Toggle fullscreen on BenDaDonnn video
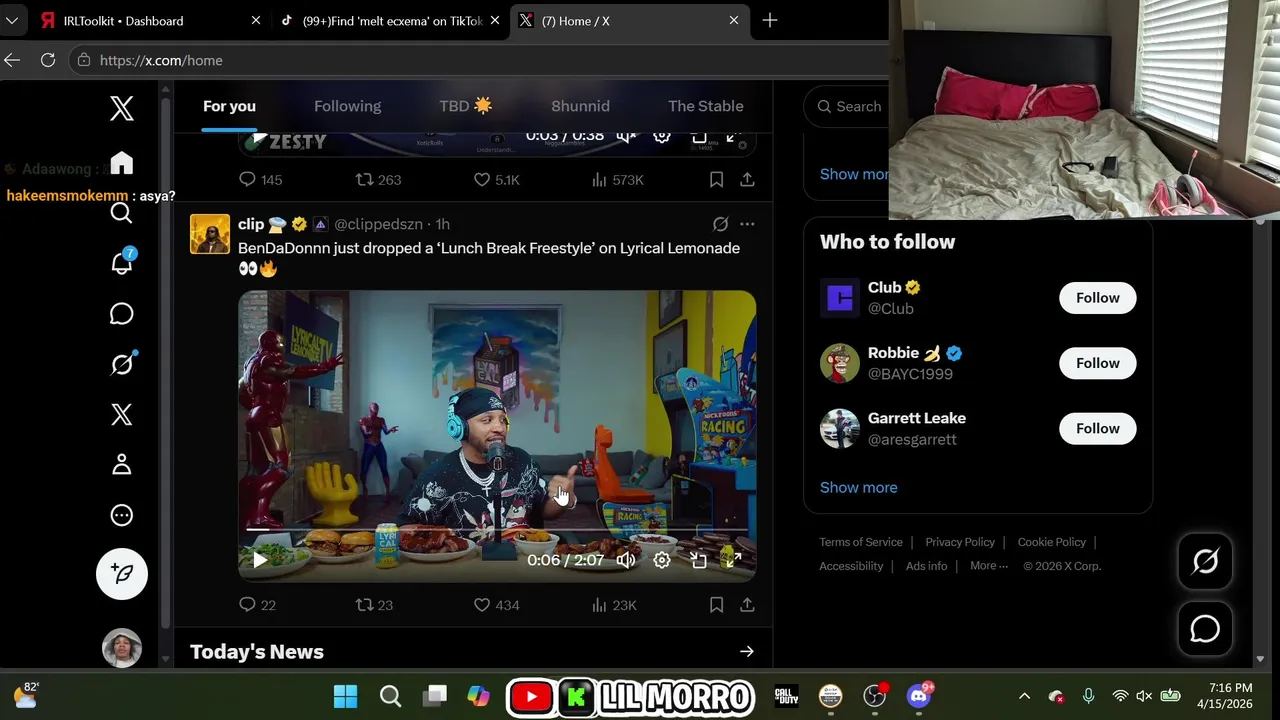Viewport: 1280px width, 720px height. click(x=733, y=560)
